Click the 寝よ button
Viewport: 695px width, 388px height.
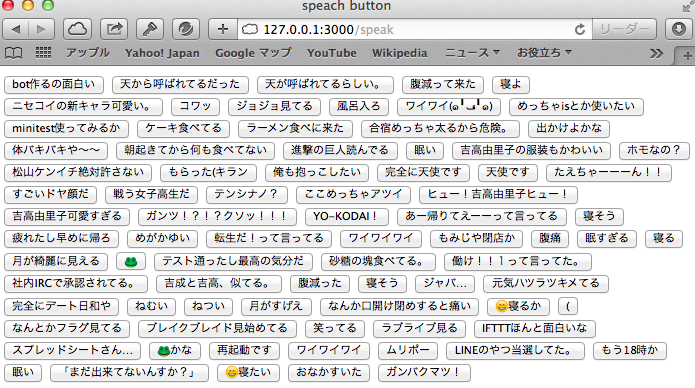[511, 85]
